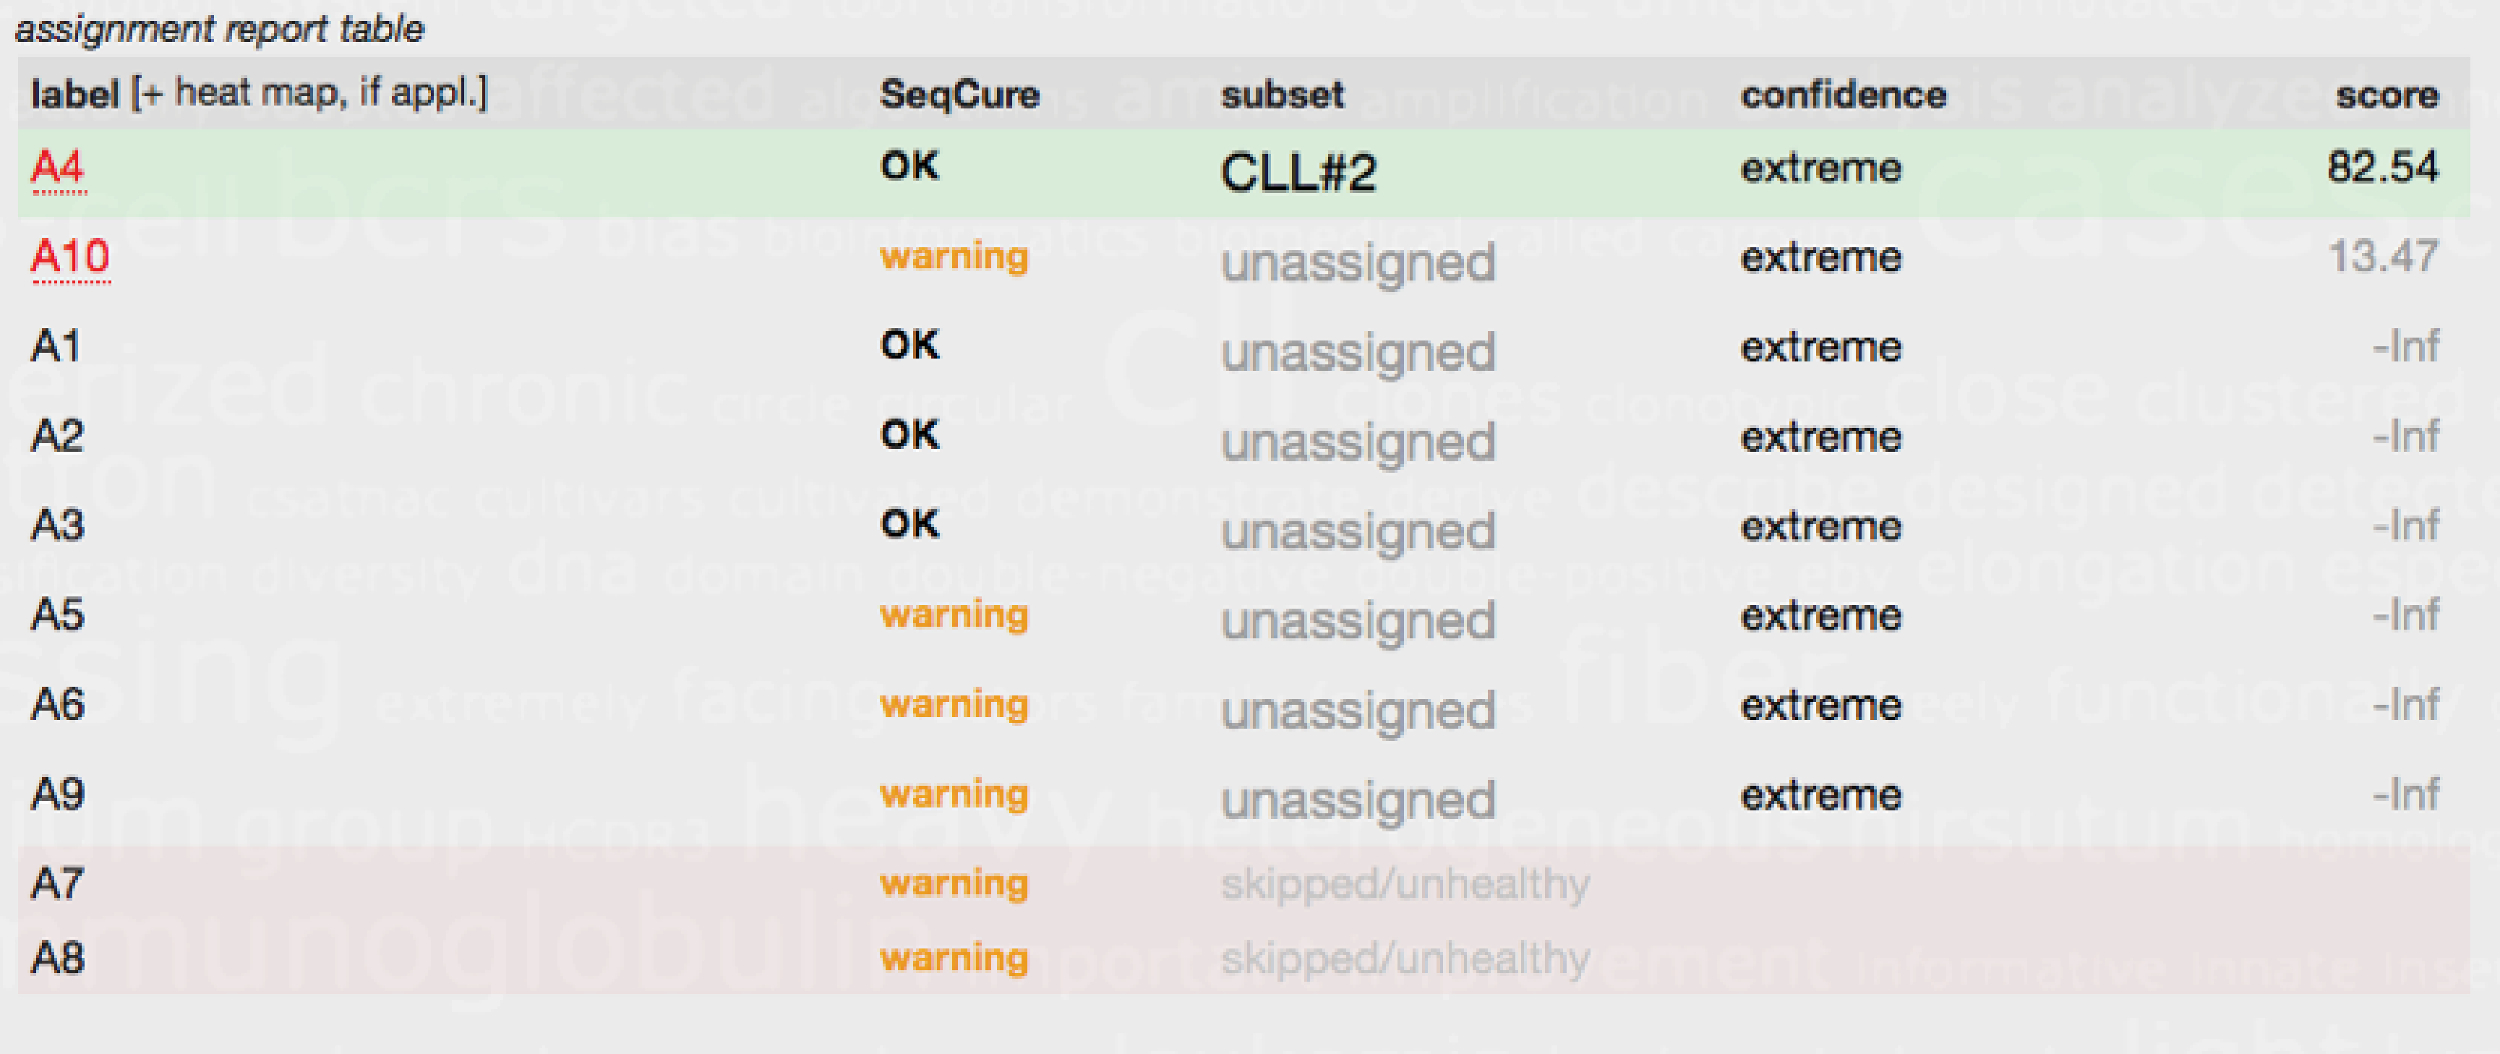Click the subset column header
2500x1054 pixels.
[1282, 95]
